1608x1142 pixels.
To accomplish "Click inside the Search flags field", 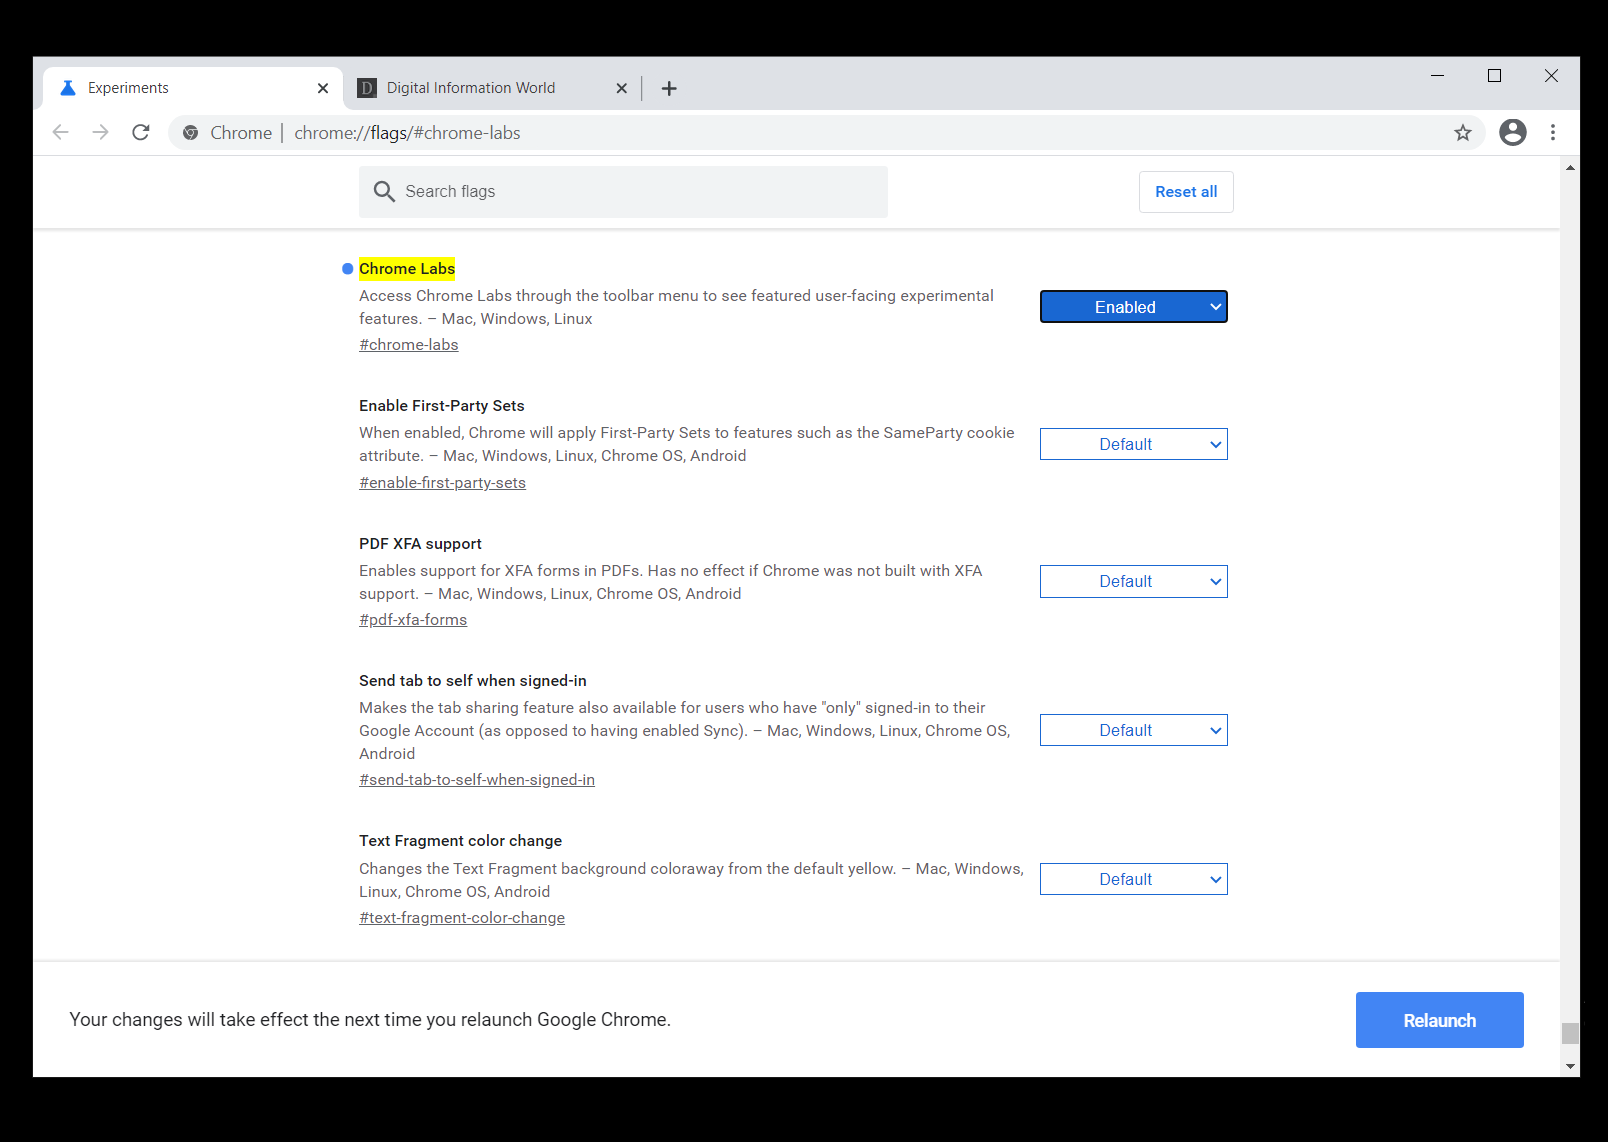I will [620, 191].
